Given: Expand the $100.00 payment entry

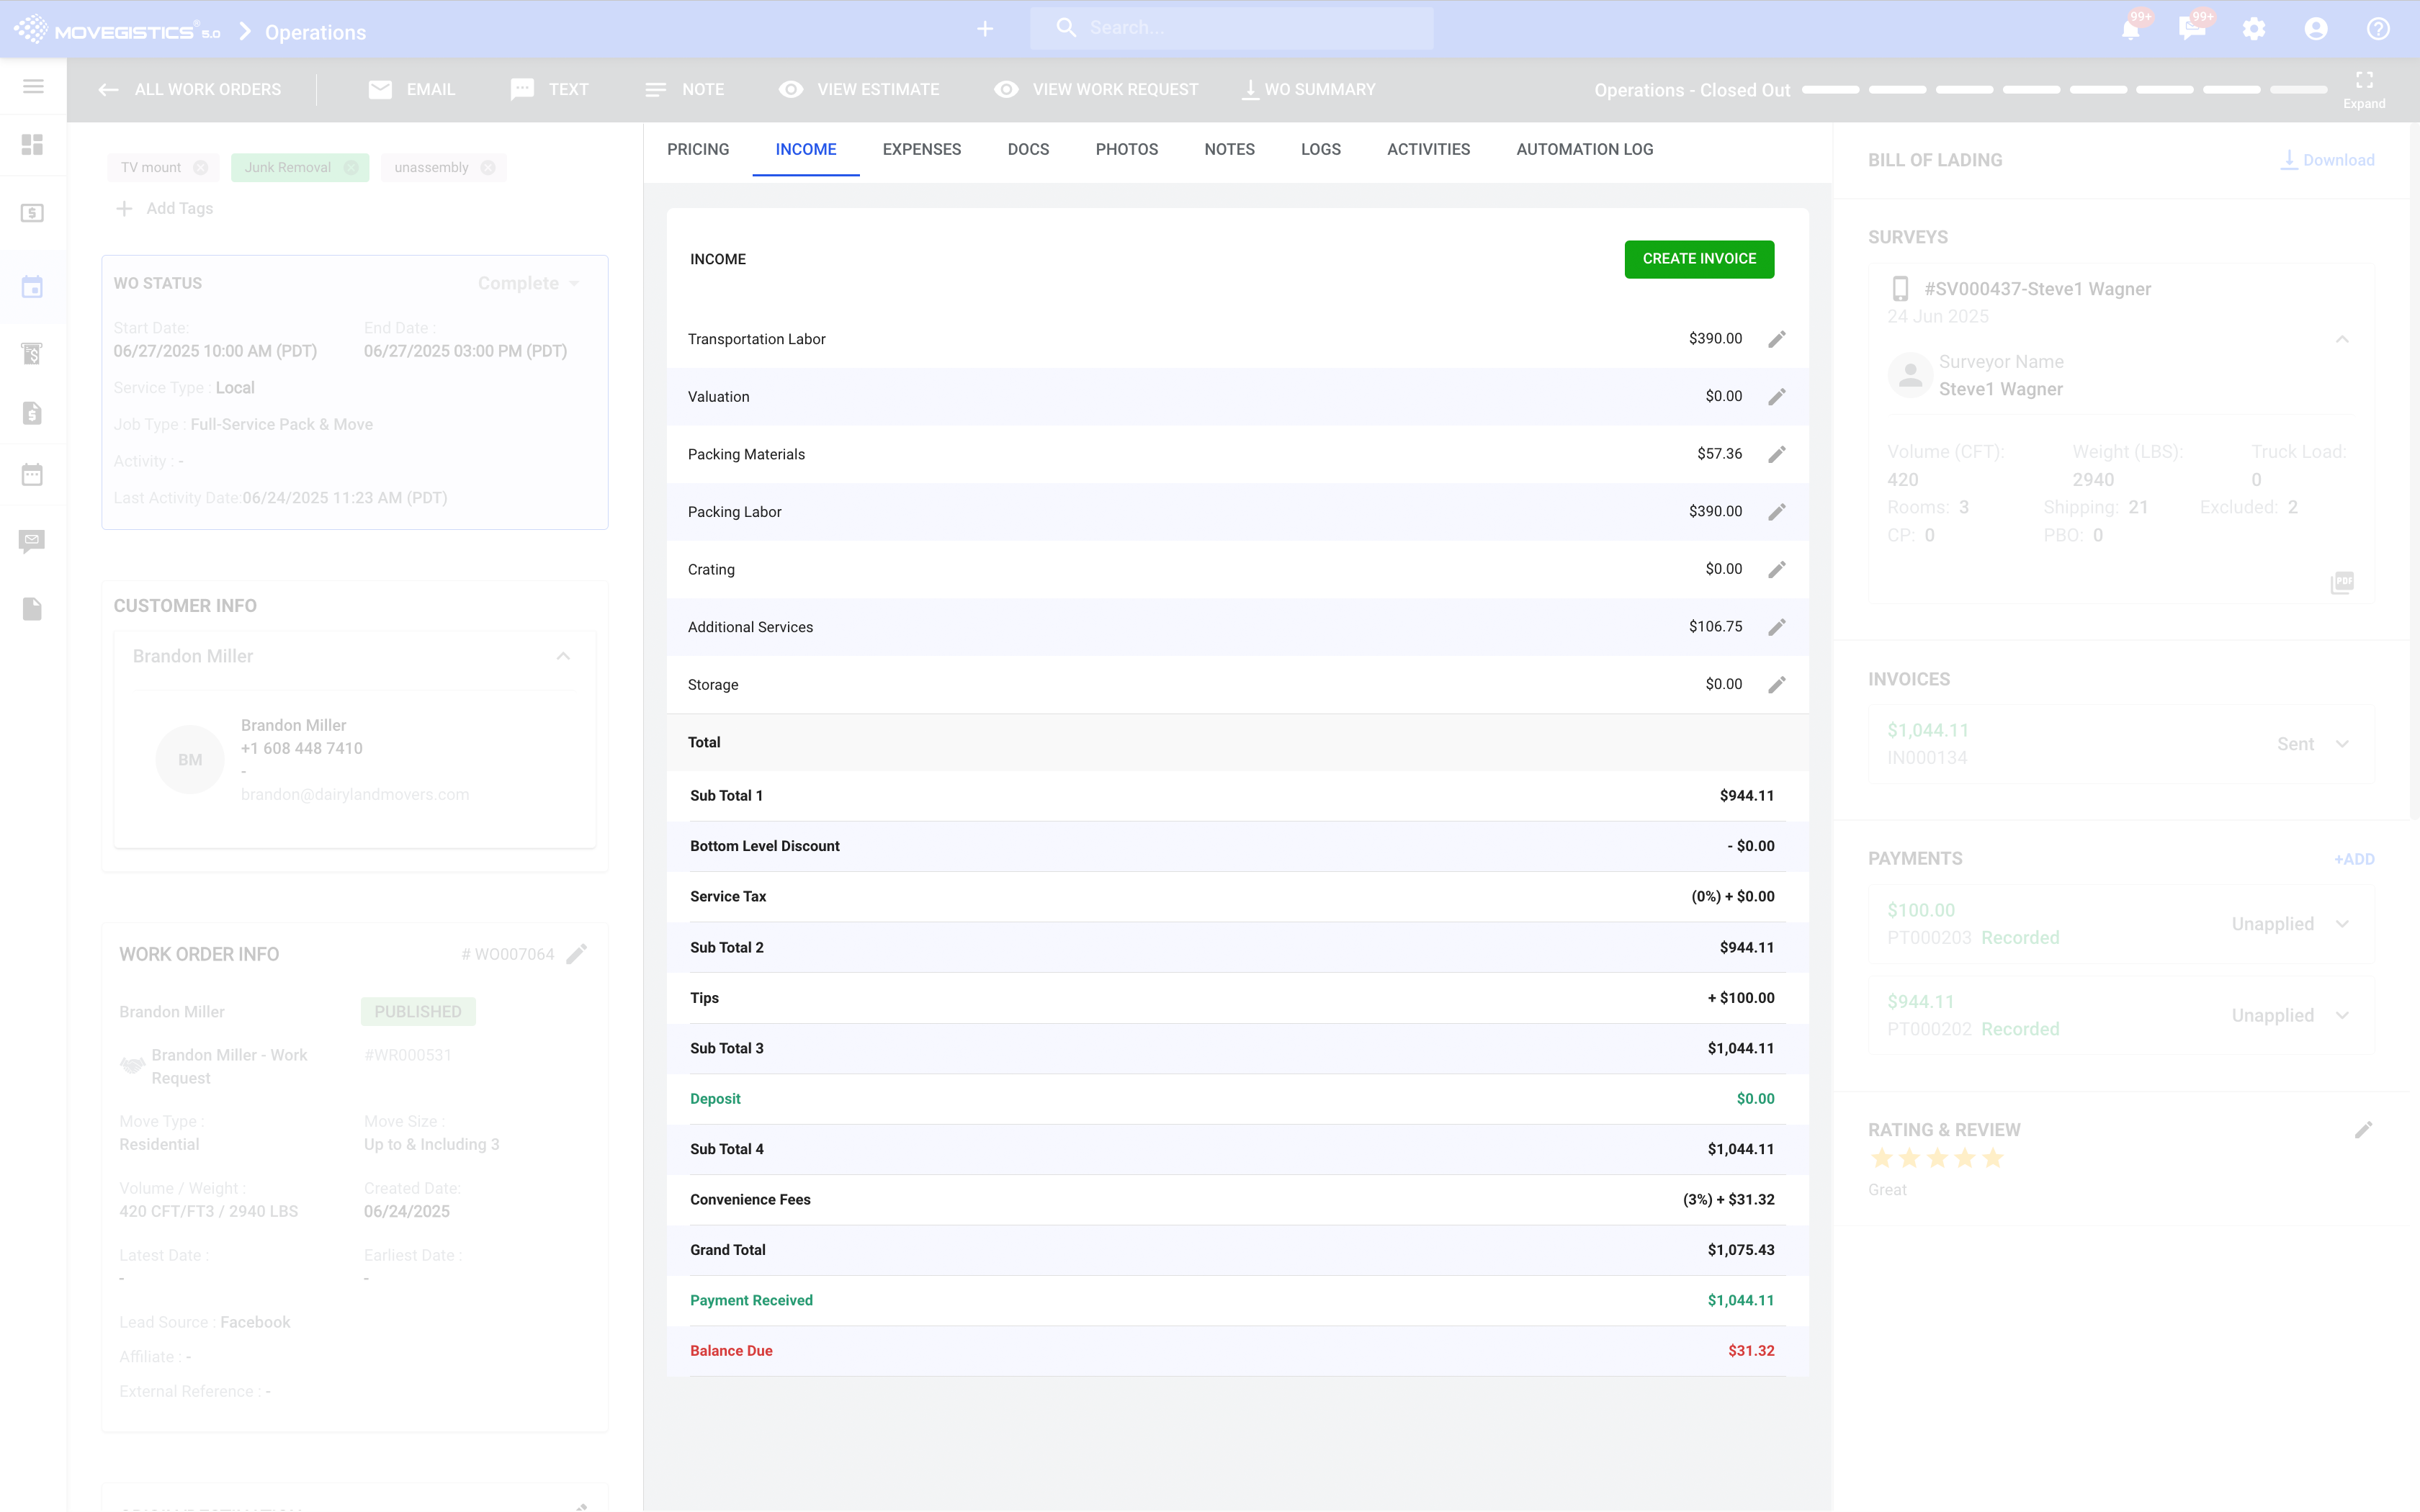Looking at the screenshot, I should pos(2342,924).
